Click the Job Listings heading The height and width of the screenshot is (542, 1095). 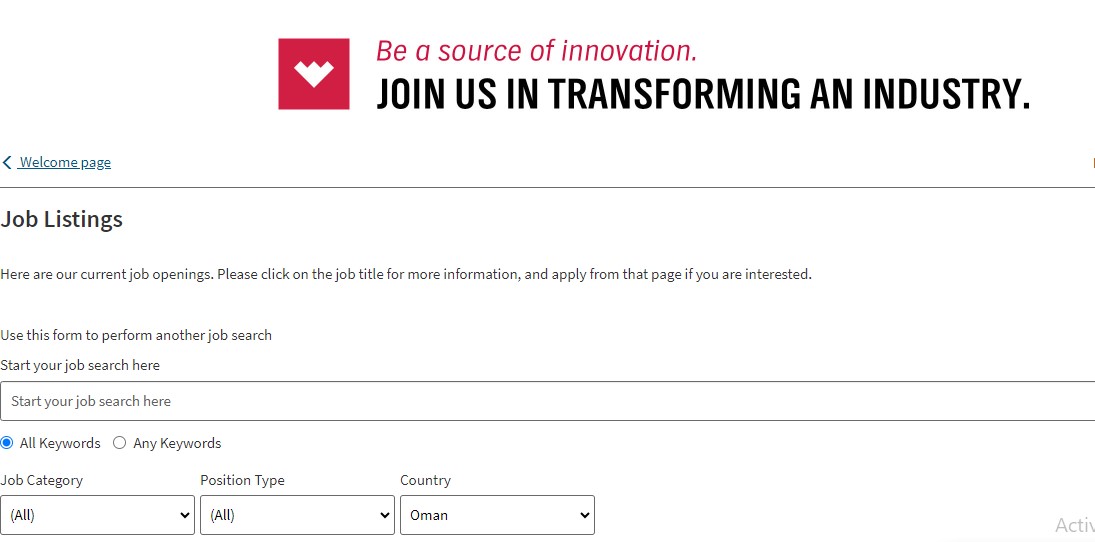click(x=61, y=219)
